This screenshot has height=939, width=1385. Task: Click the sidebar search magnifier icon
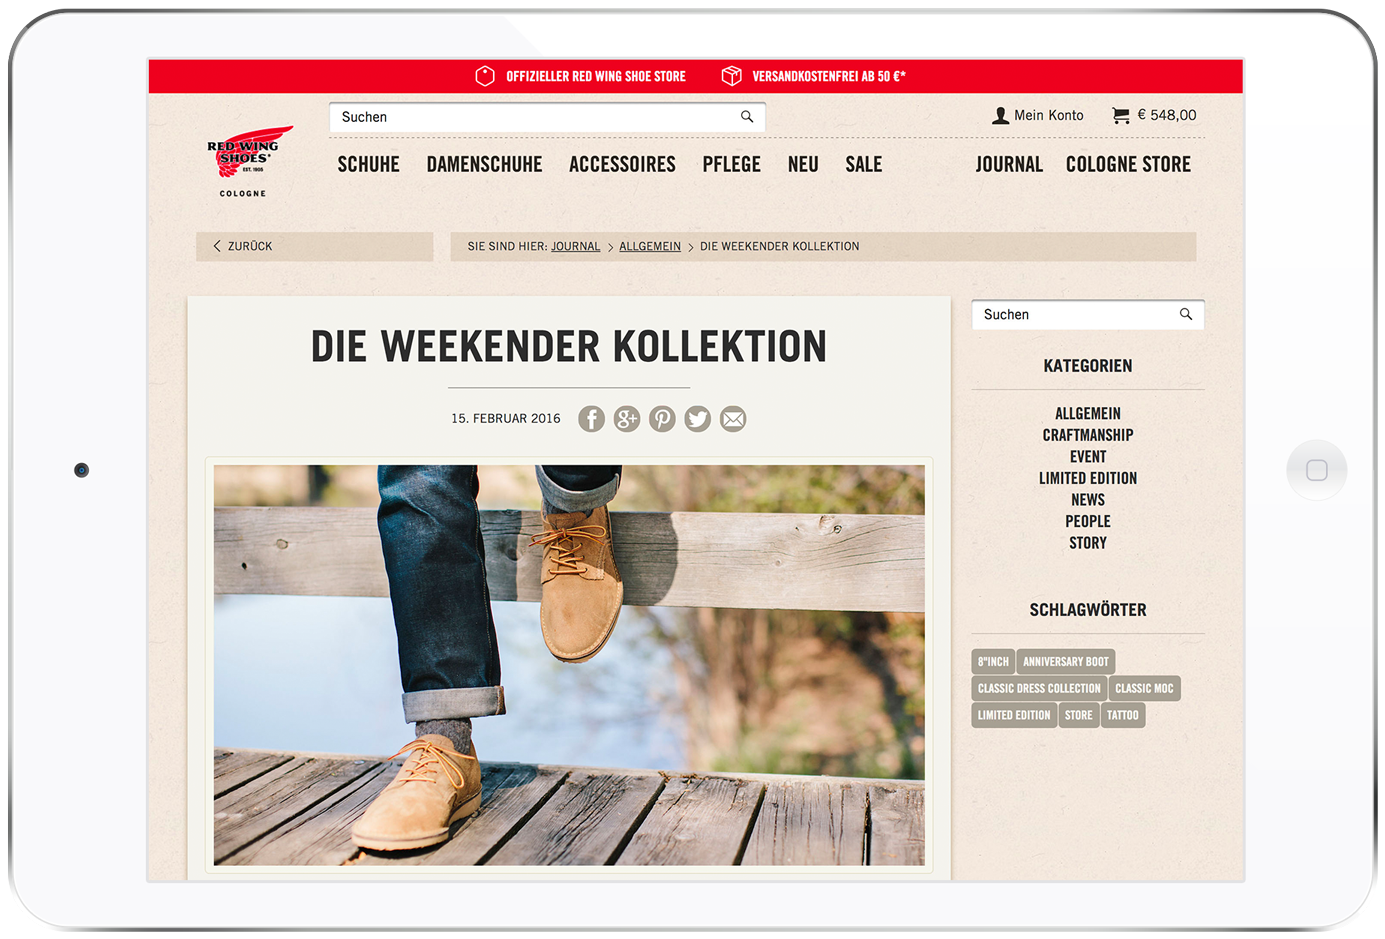1186,314
